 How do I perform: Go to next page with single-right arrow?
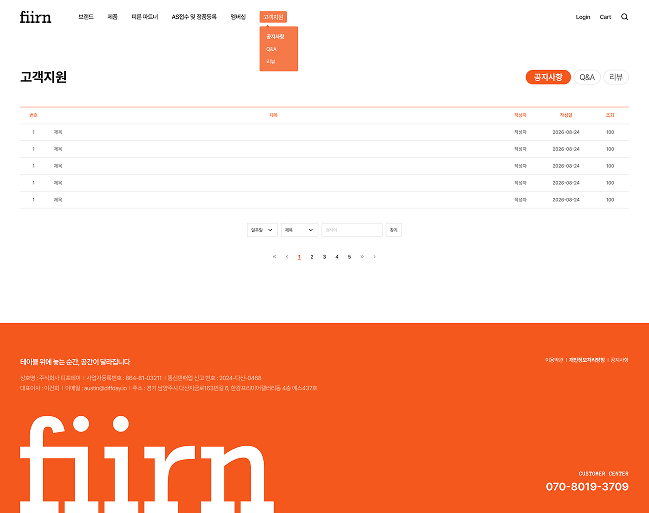click(x=375, y=257)
